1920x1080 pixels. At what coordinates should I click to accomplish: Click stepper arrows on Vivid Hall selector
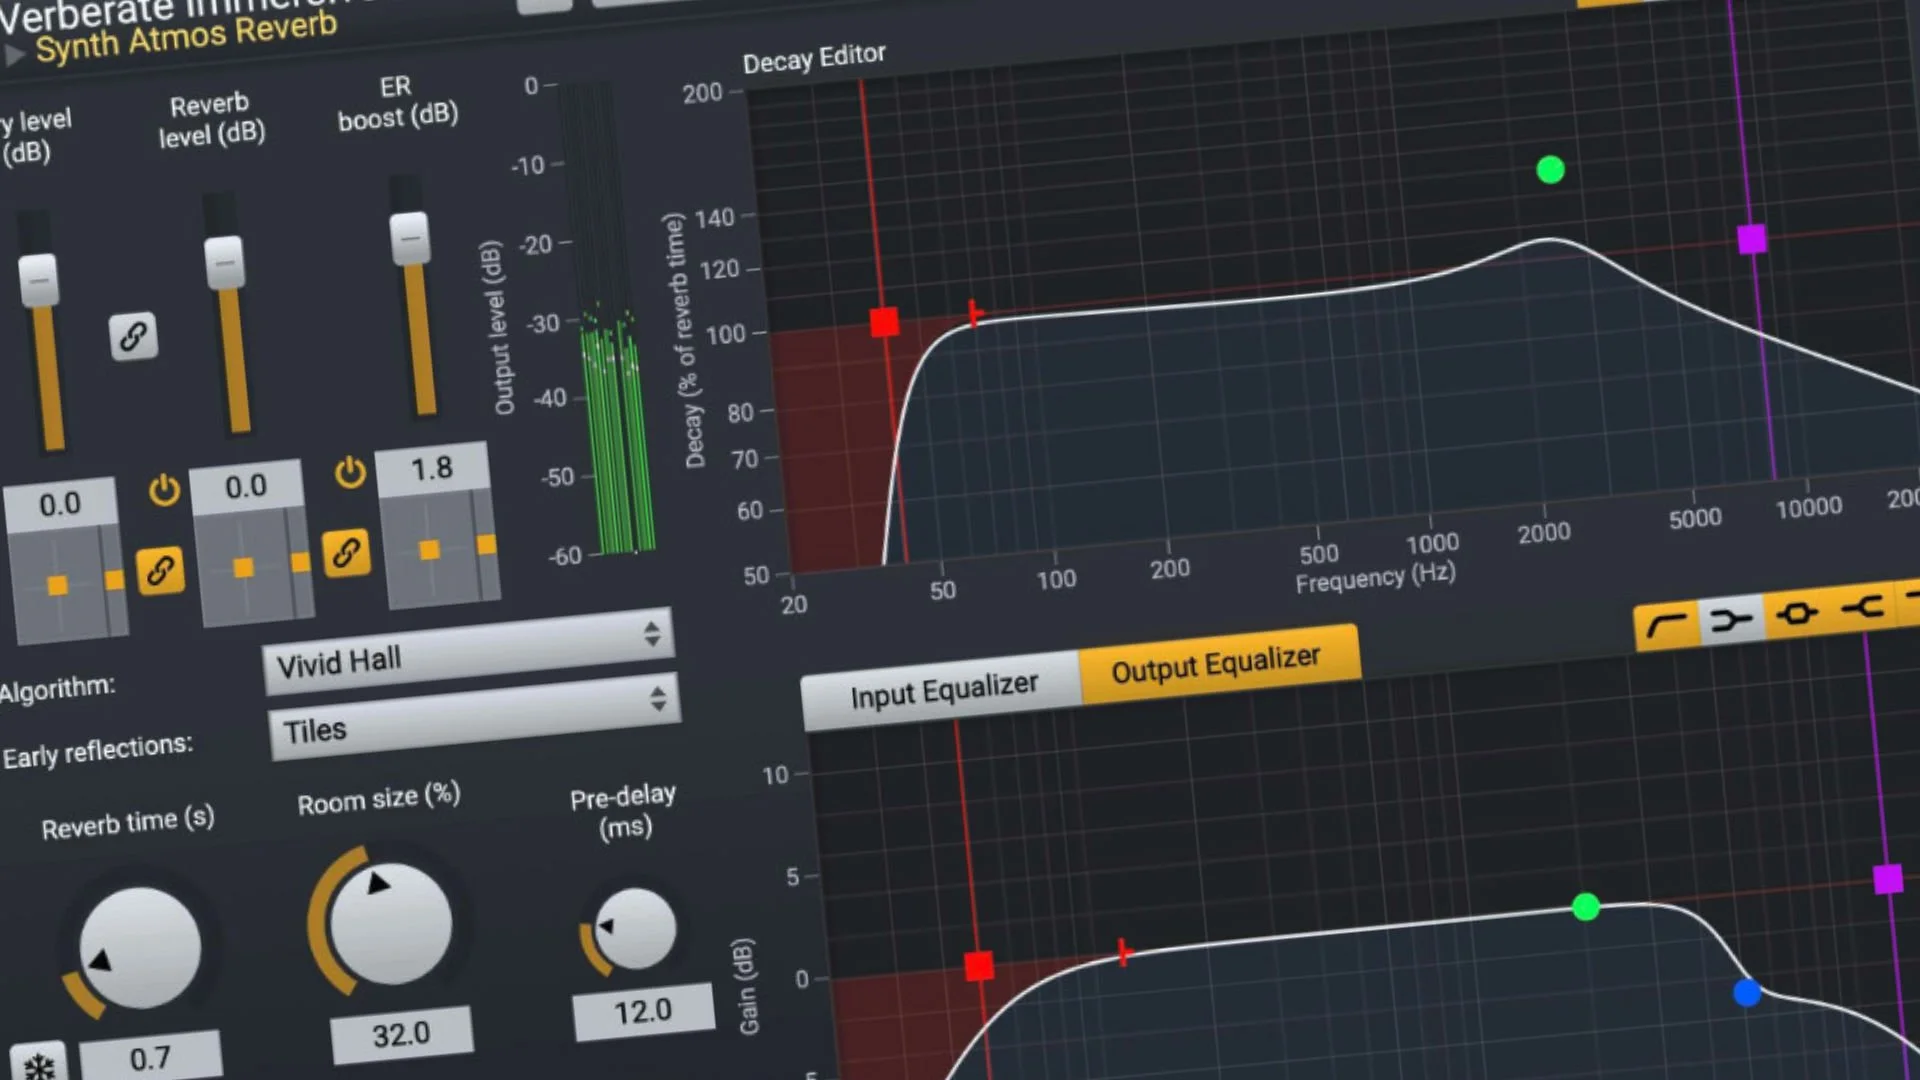click(x=652, y=634)
